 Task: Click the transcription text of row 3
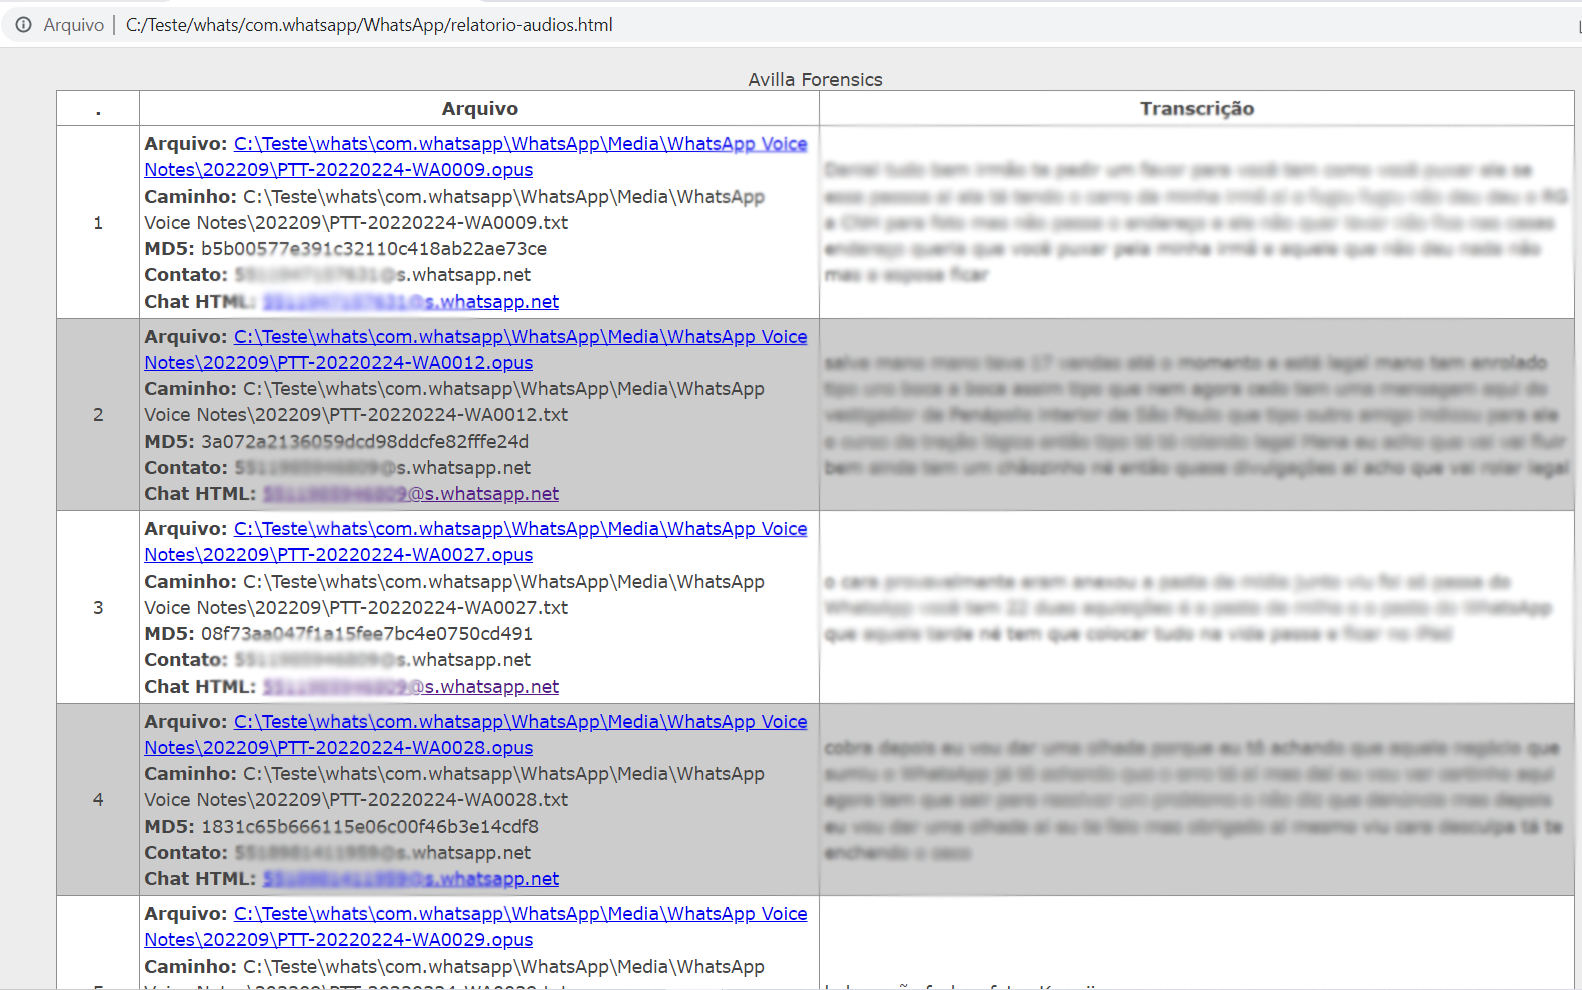1188,607
